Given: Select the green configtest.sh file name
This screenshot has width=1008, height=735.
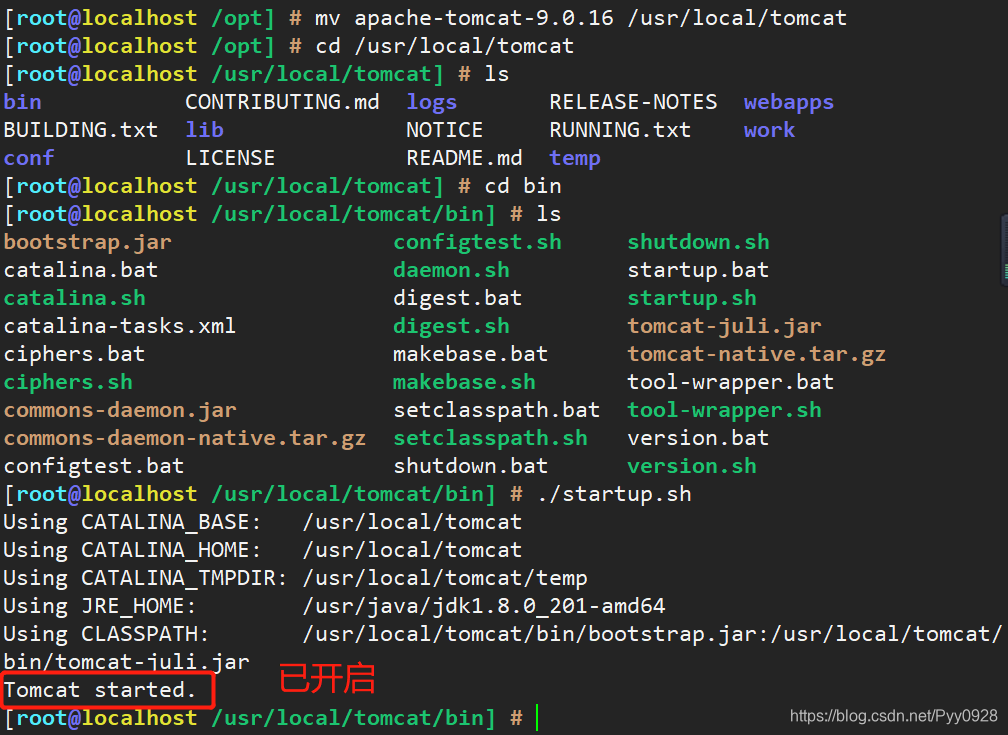Looking at the screenshot, I should (x=477, y=243).
